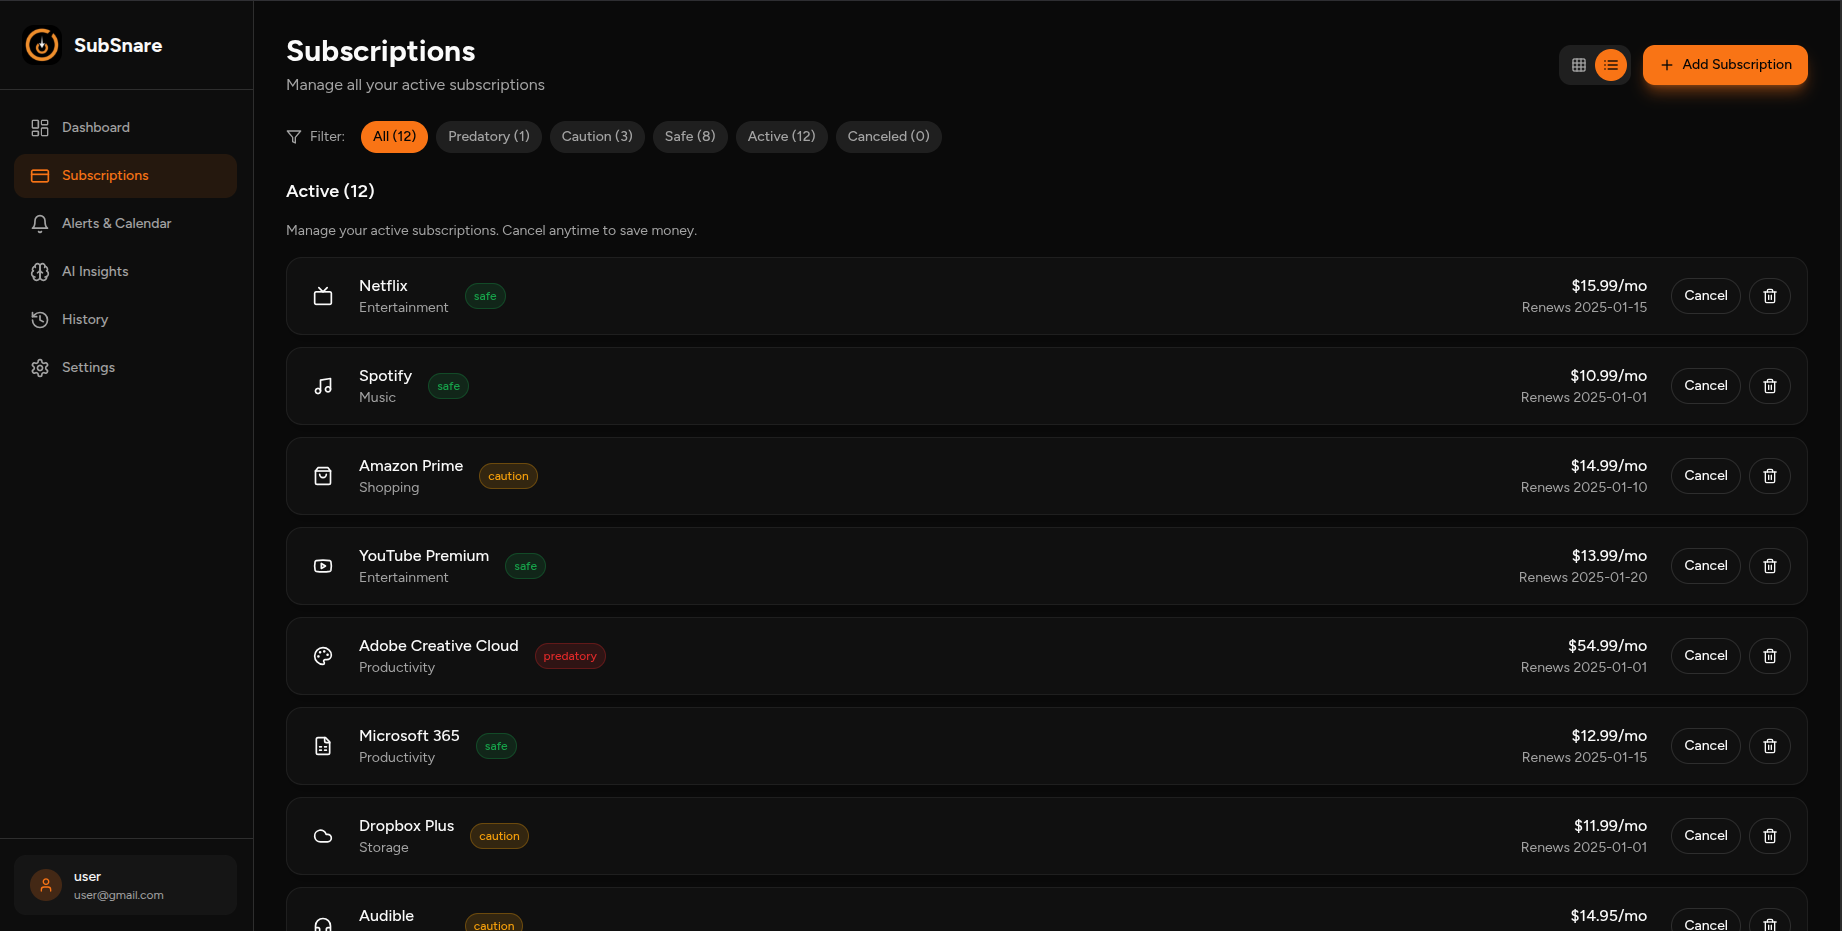Click Dropbox Plus caution badge
The image size is (1842, 931).
point(499,836)
